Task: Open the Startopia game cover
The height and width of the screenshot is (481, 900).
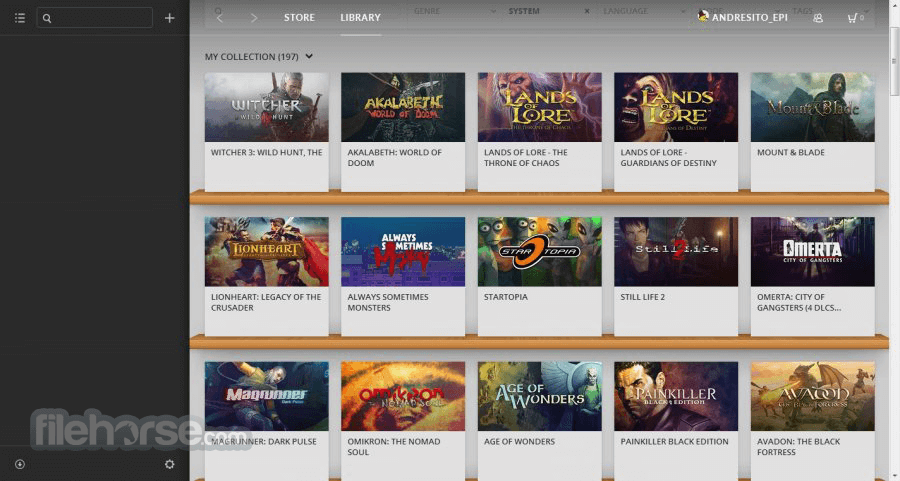Action: click(x=540, y=252)
